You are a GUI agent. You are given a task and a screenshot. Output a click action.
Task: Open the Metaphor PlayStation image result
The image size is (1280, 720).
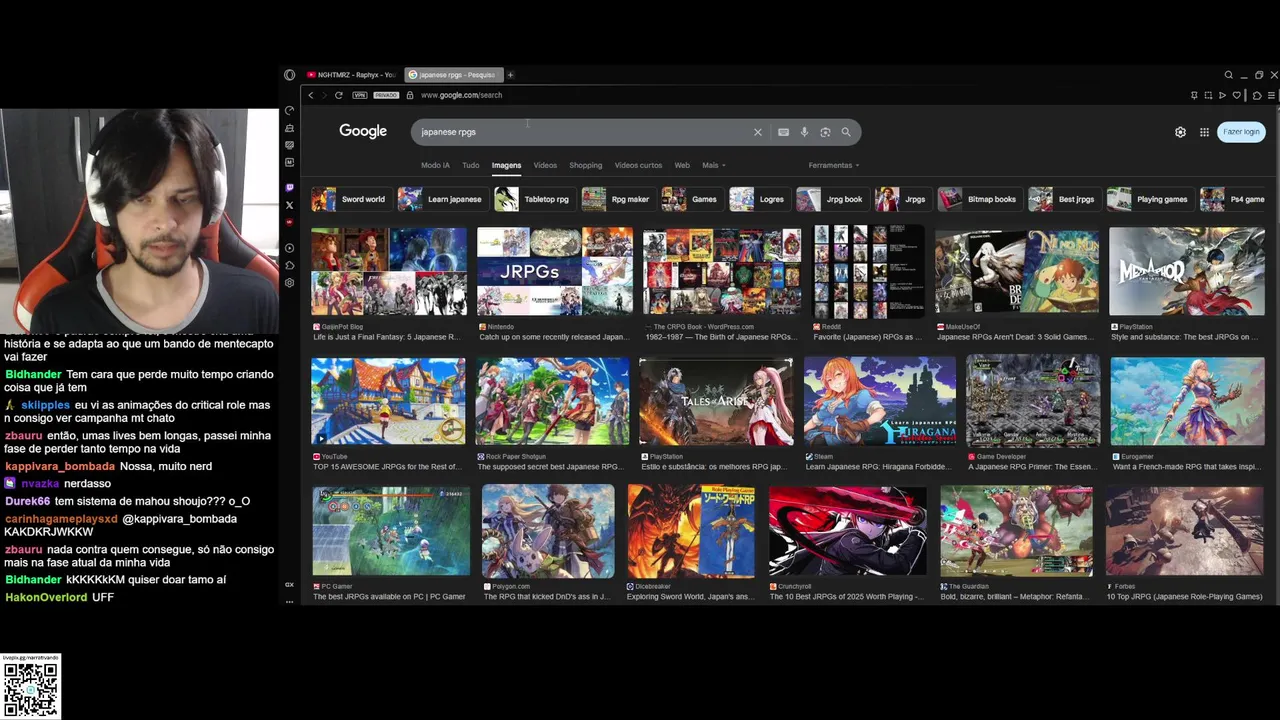[1187, 271]
